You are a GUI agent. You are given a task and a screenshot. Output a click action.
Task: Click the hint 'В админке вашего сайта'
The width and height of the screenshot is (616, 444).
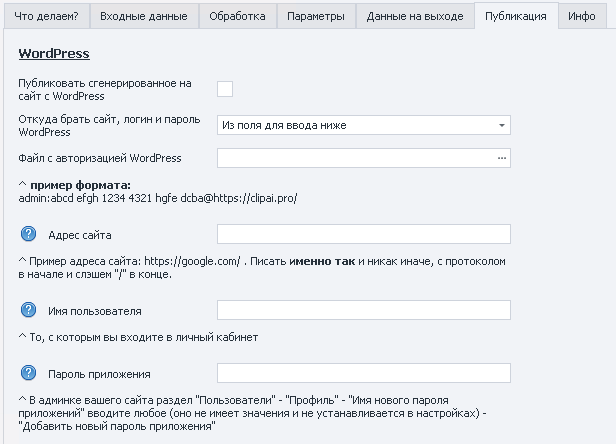click(x=252, y=413)
